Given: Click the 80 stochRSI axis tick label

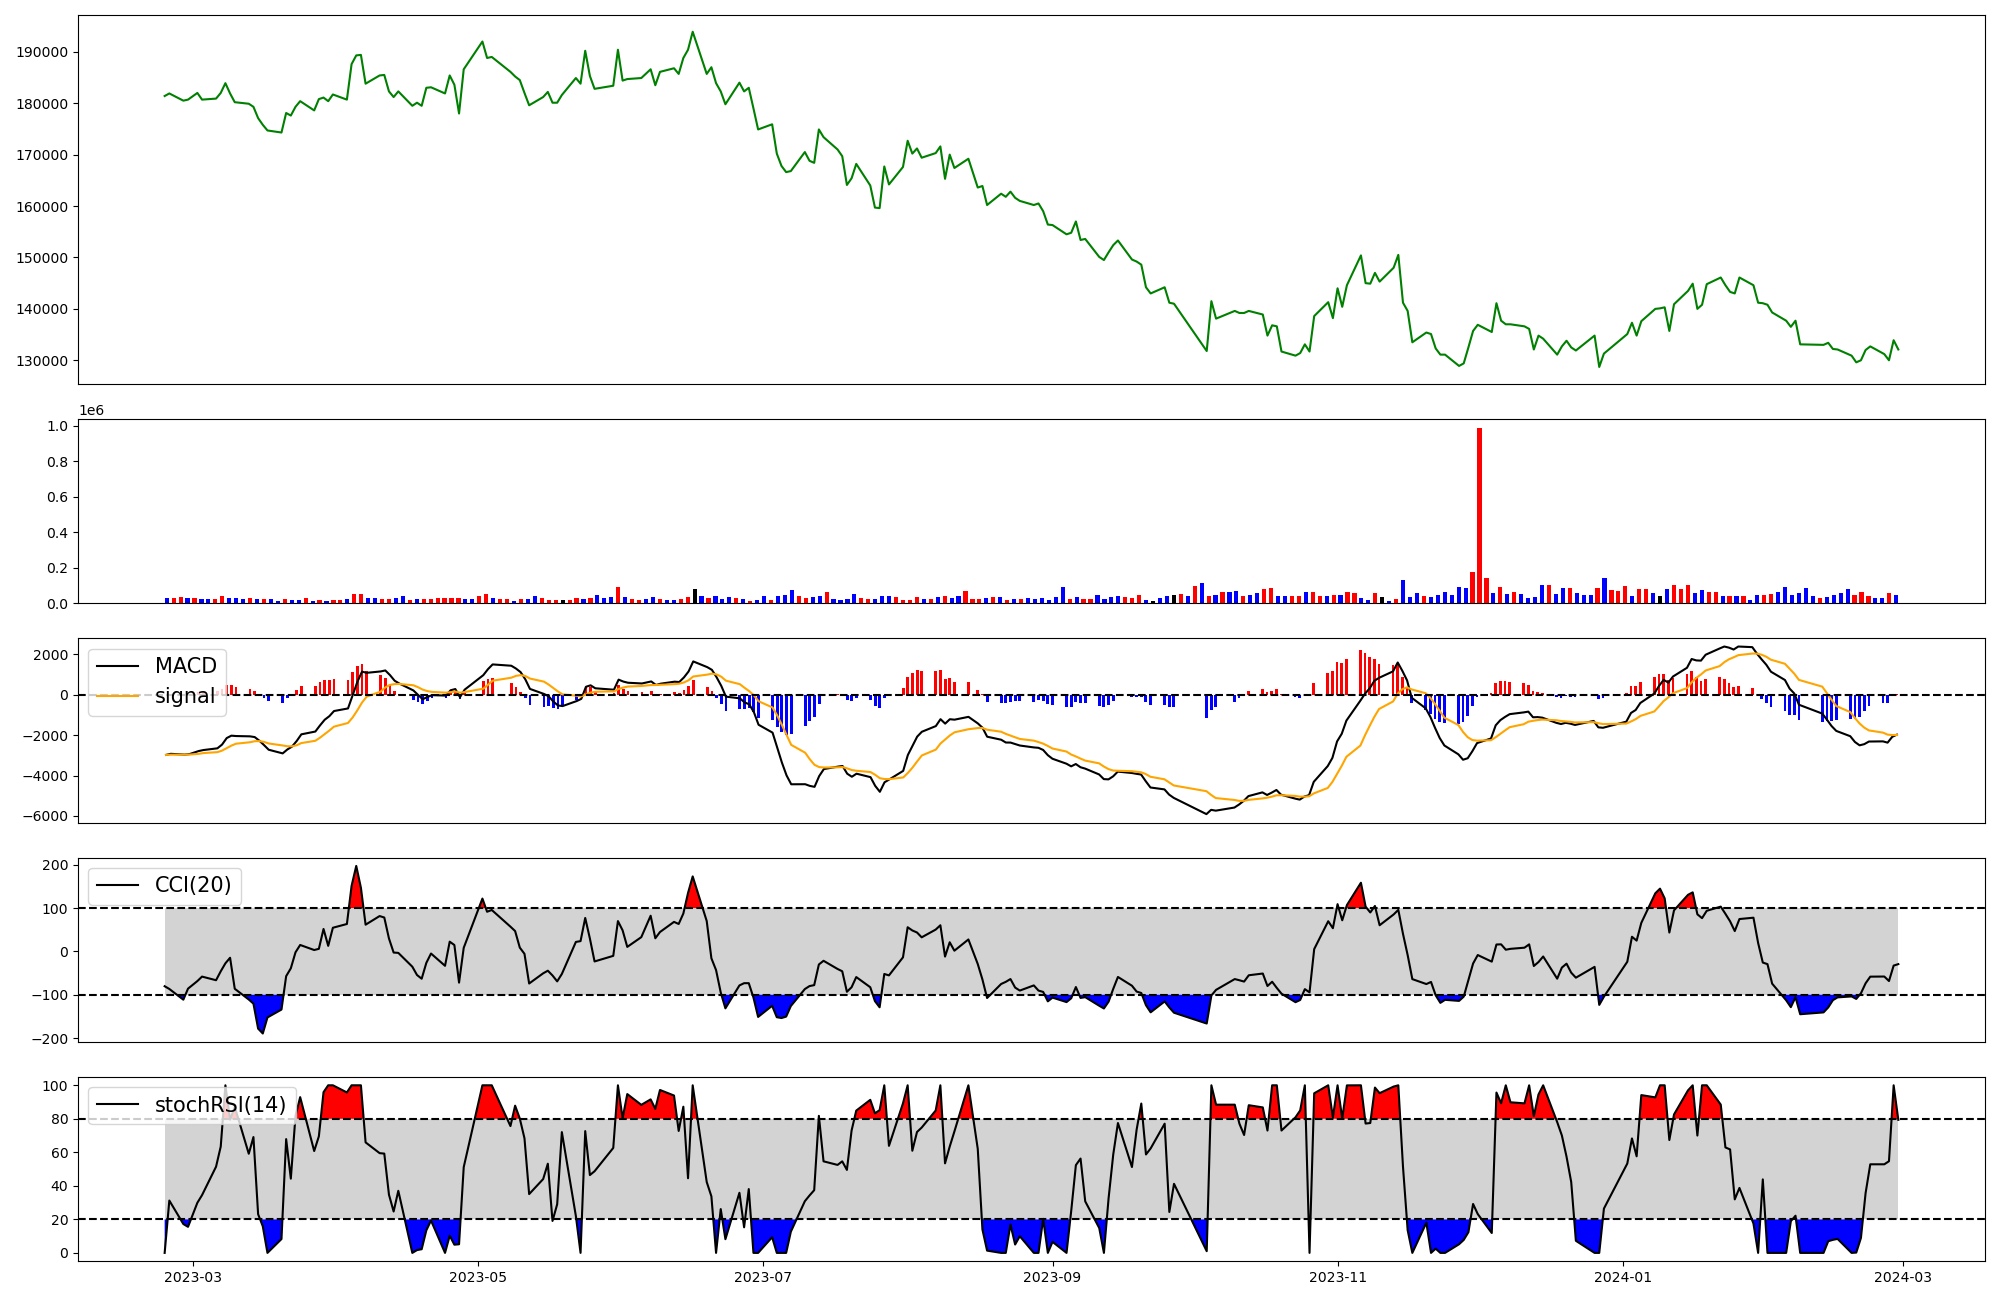Looking at the screenshot, I should 62,1120.
